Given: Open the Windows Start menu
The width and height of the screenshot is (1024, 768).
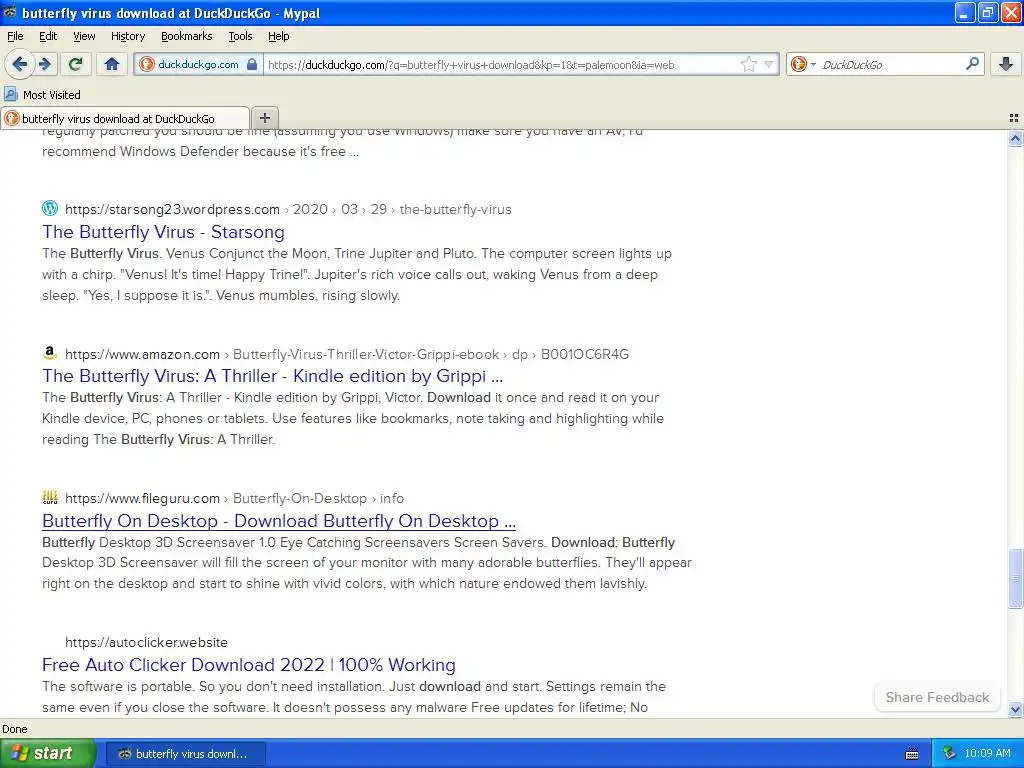Looking at the screenshot, I should pos(47,753).
